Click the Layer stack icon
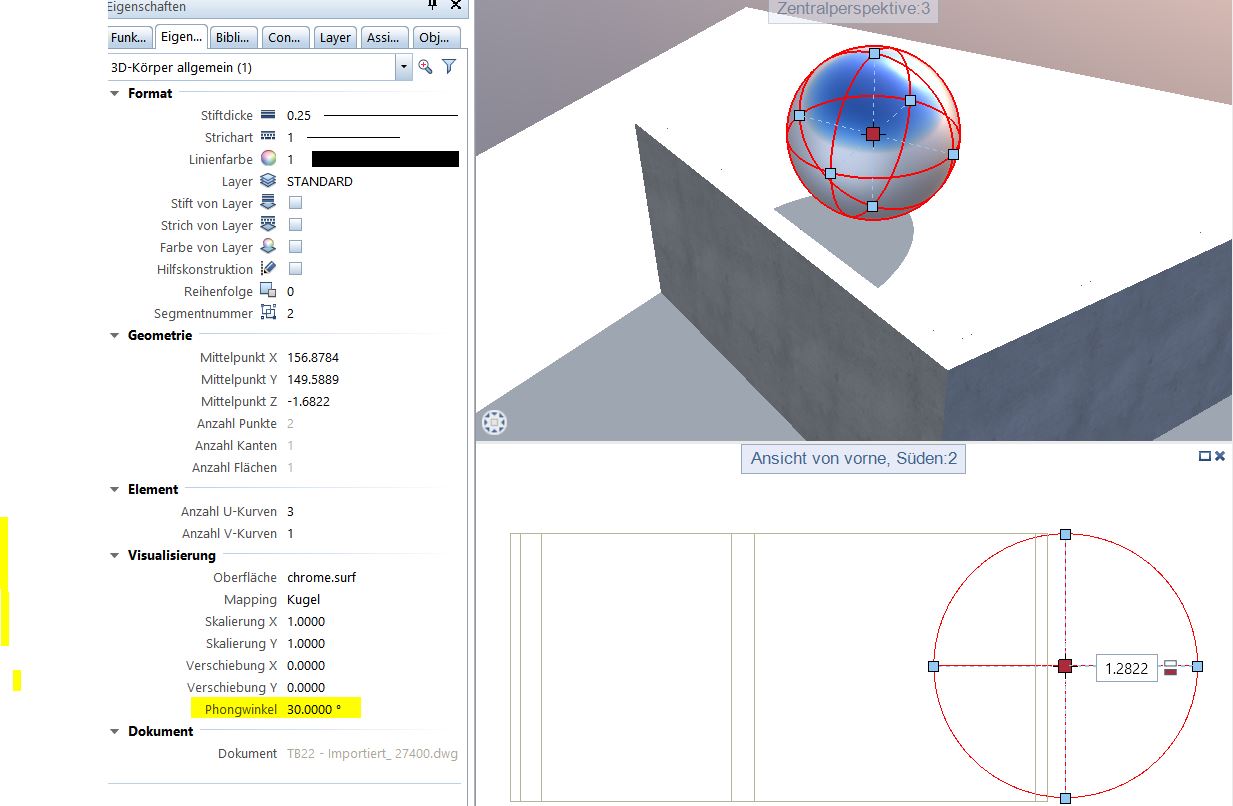Screen dimensions: 1233x806 pos(268,181)
